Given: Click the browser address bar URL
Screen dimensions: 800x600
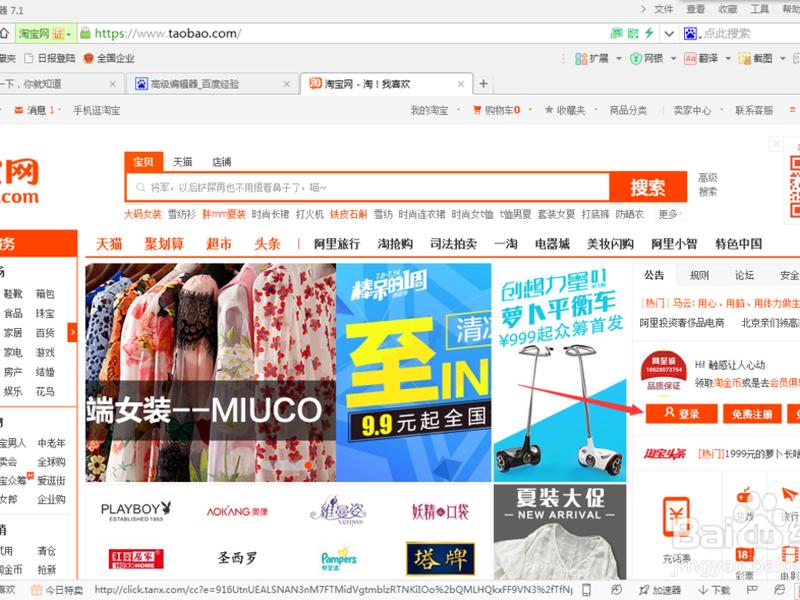Looking at the screenshot, I should (x=168, y=34).
